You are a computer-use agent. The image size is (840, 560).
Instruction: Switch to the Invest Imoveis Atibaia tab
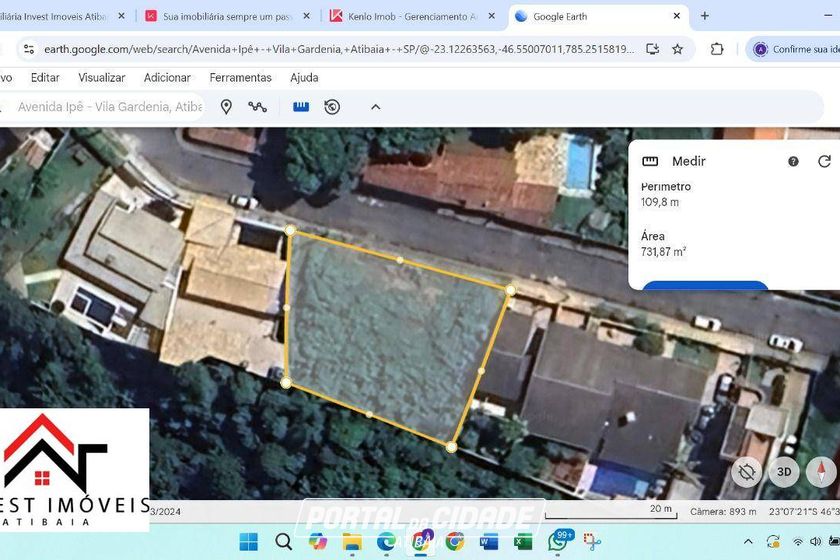point(59,17)
